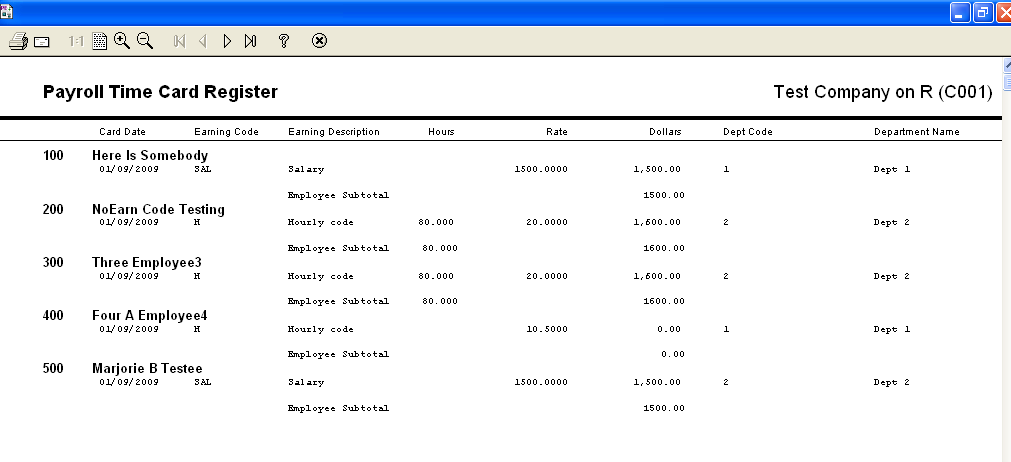Close the preview with circled X icon
Image resolution: width=1011 pixels, height=462 pixels.
(319, 41)
